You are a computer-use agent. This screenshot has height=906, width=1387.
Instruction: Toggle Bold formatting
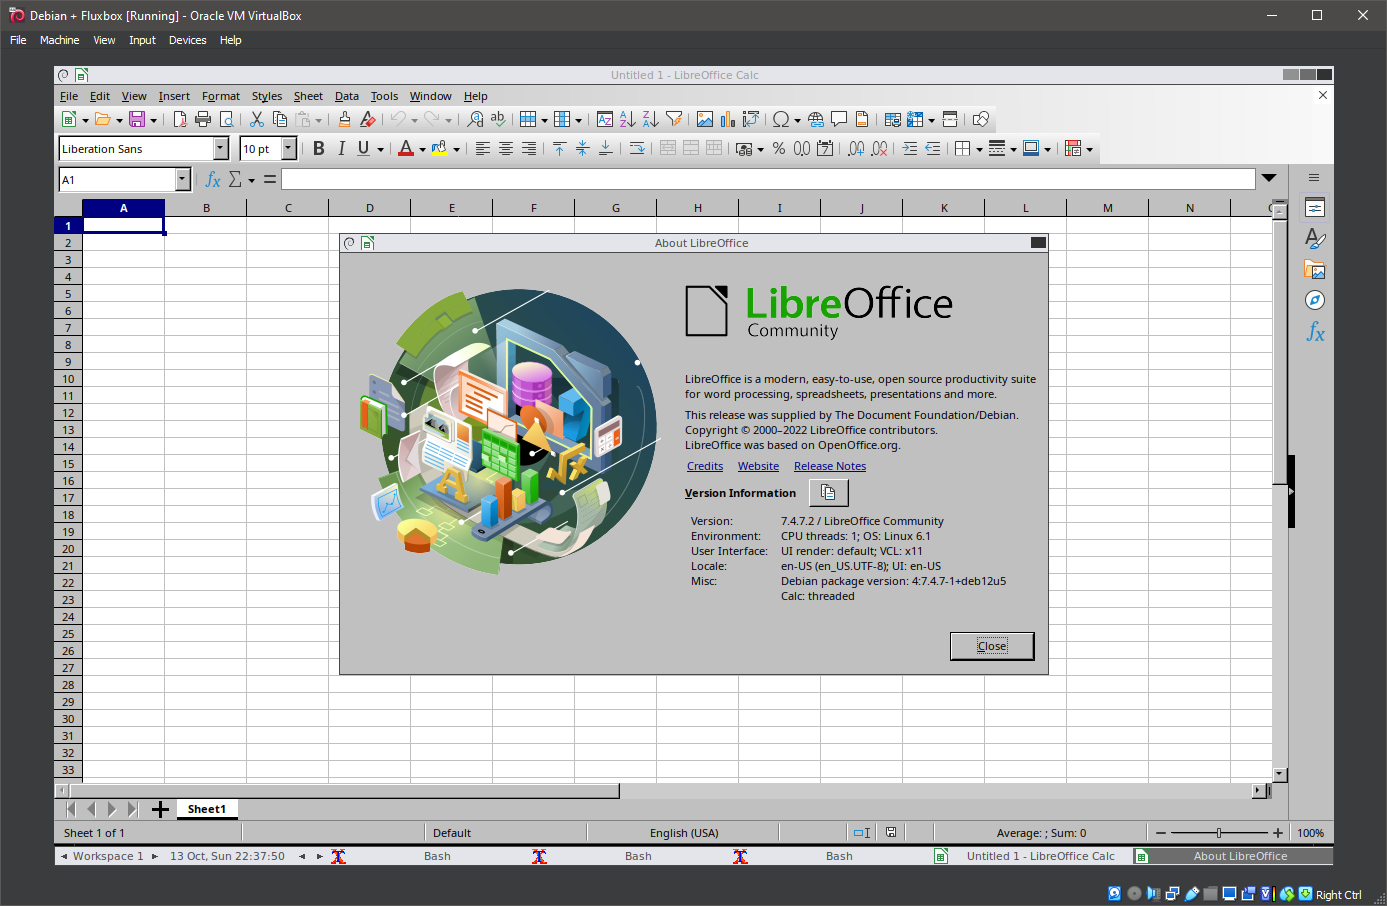coord(318,148)
